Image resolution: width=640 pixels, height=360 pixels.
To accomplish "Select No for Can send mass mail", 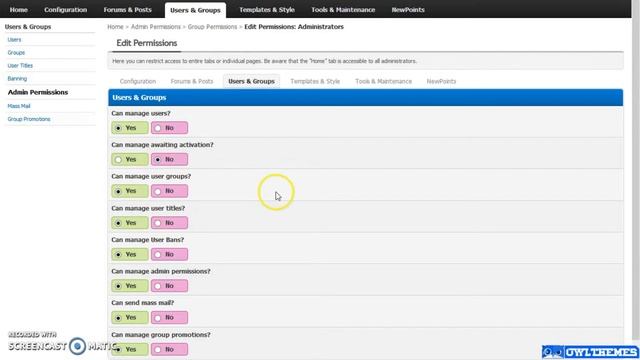I will pos(169,318).
